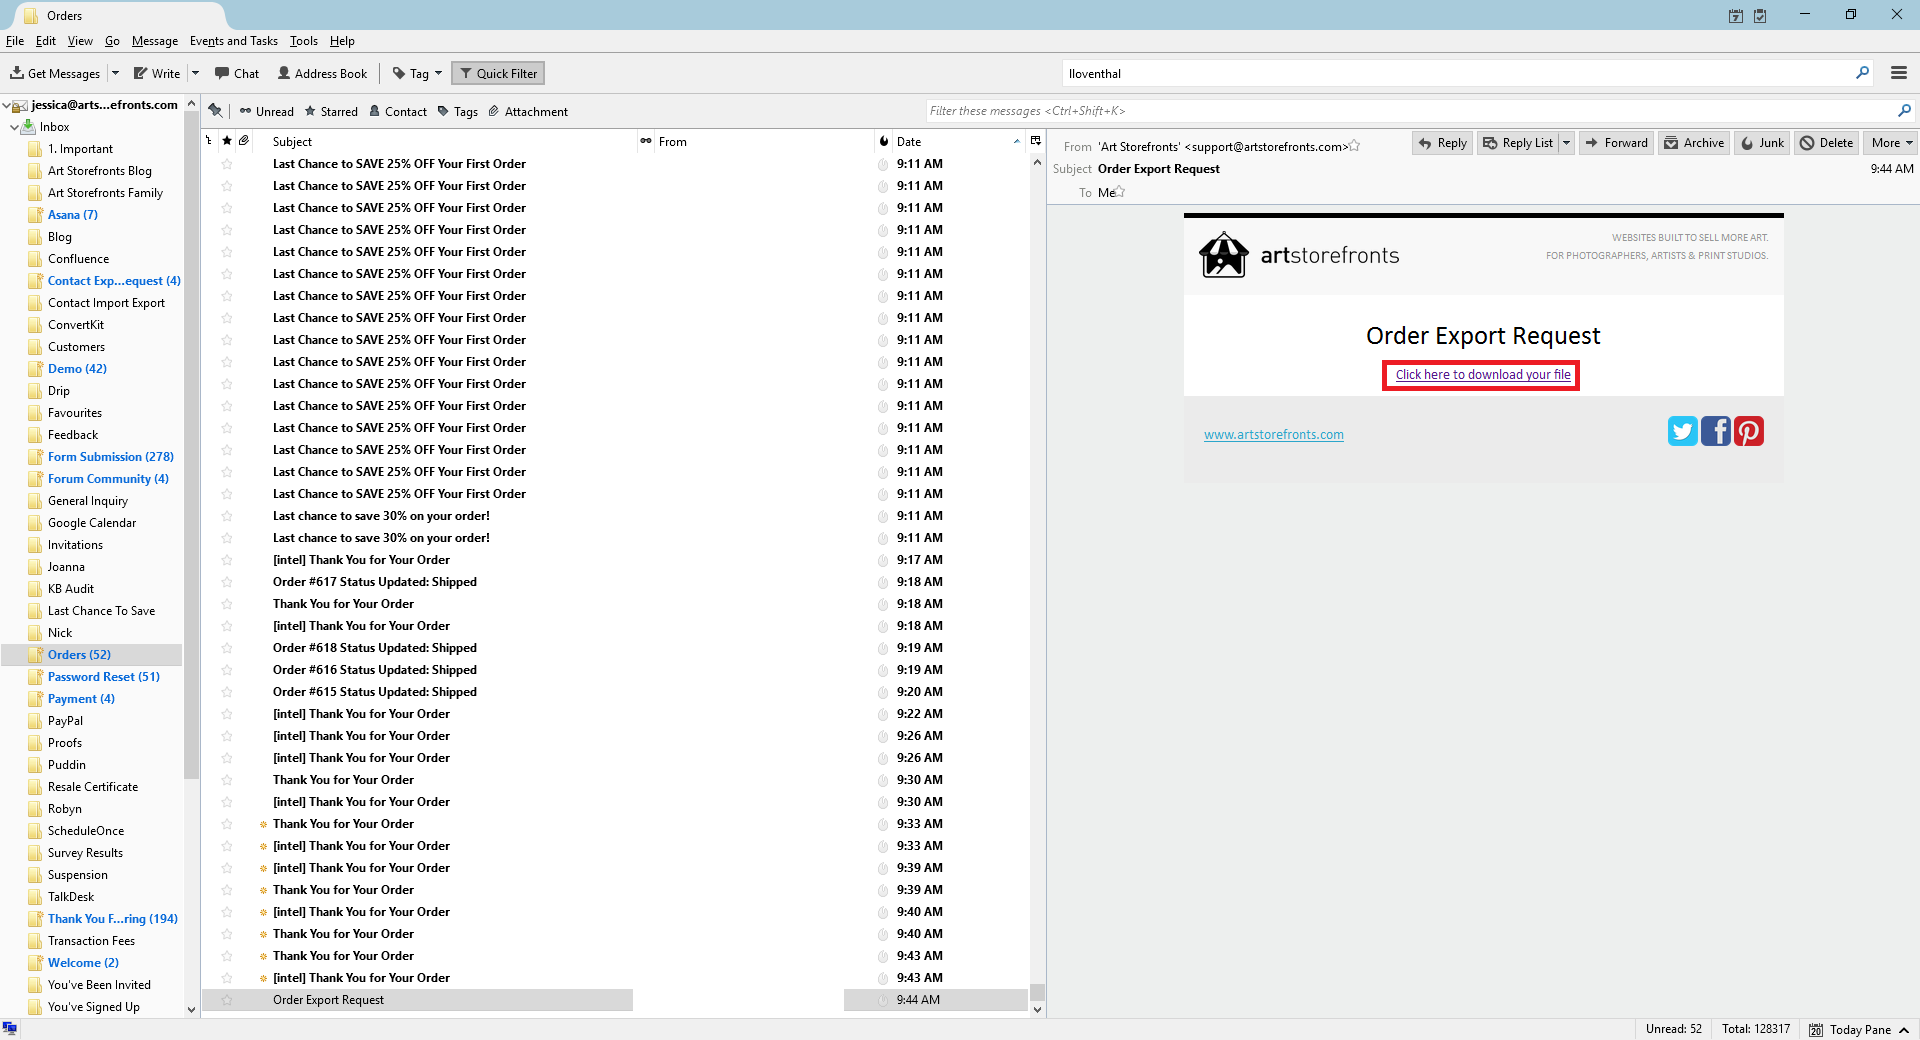Open the Pinterest icon in email
The height and width of the screenshot is (1040, 1920).
[1748, 431]
